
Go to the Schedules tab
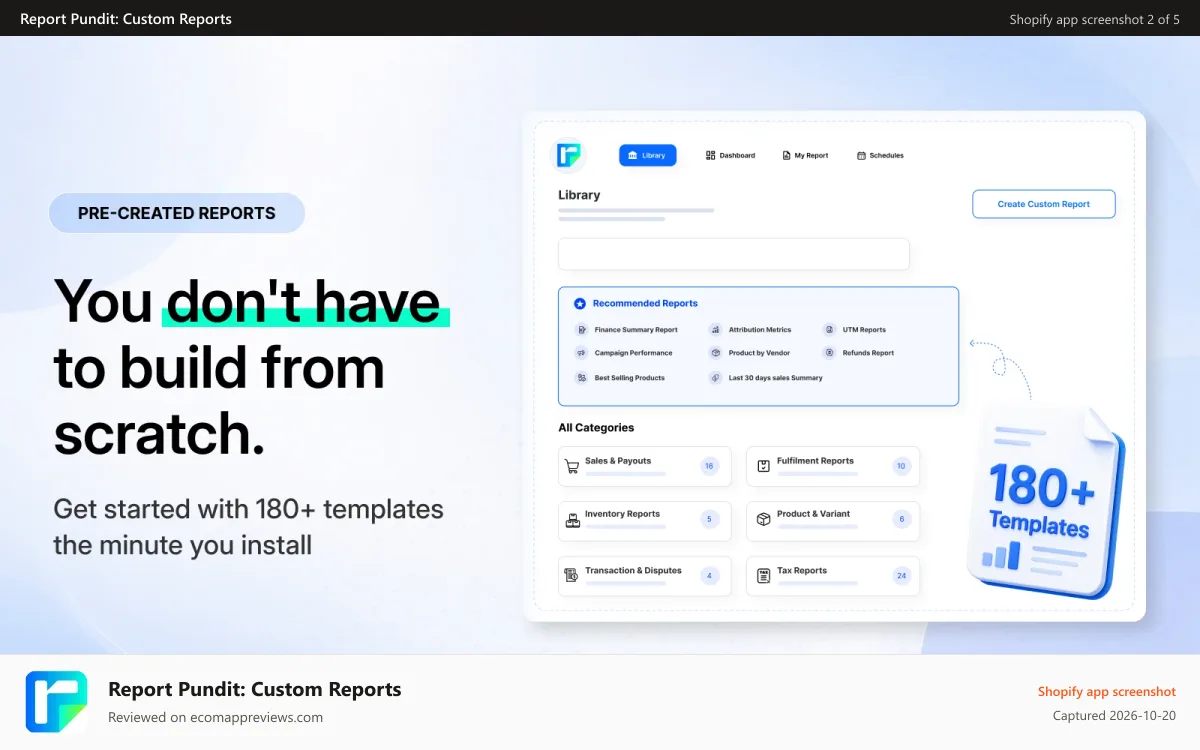[880, 155]
